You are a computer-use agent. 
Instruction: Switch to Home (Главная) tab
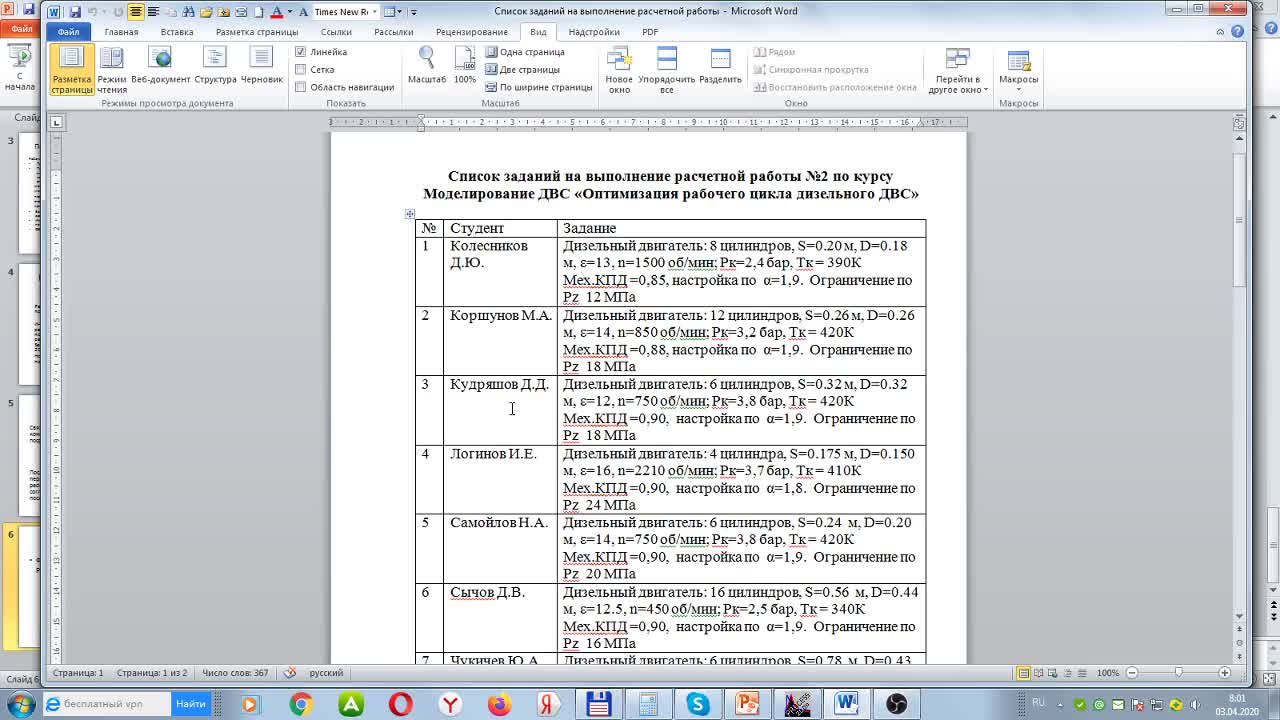click(x=121, y=32)
